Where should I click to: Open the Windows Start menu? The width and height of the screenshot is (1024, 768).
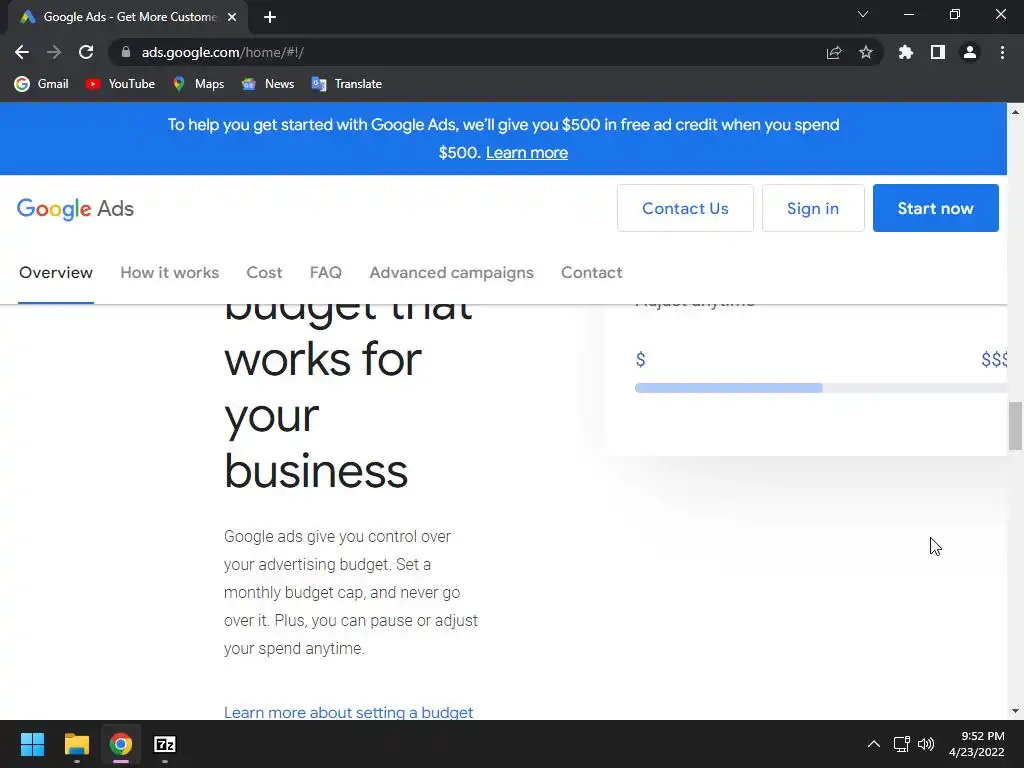32,744
